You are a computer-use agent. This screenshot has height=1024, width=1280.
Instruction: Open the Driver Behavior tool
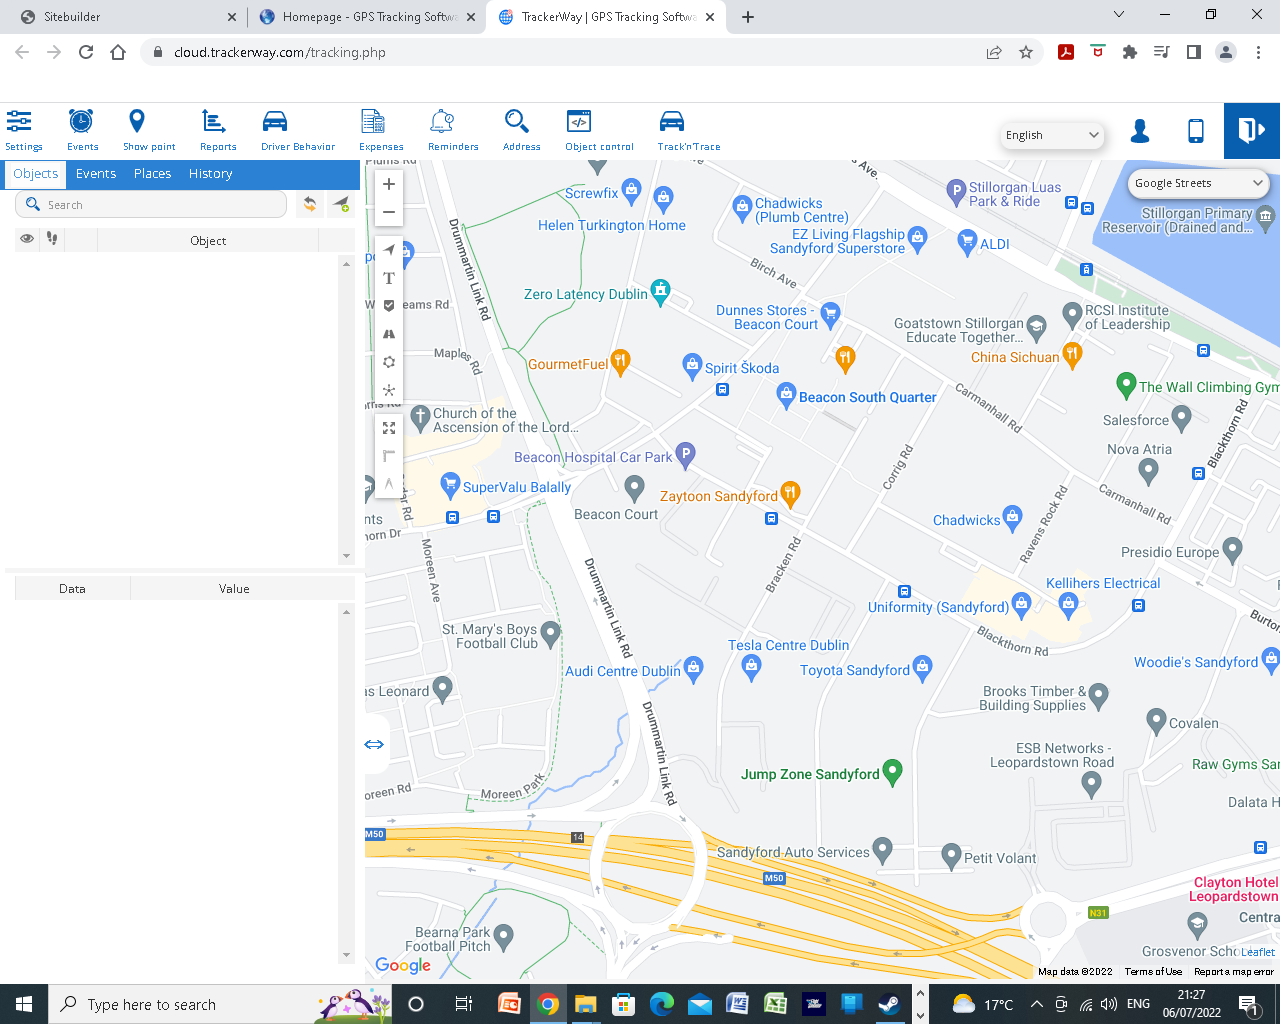coord(297,130)
